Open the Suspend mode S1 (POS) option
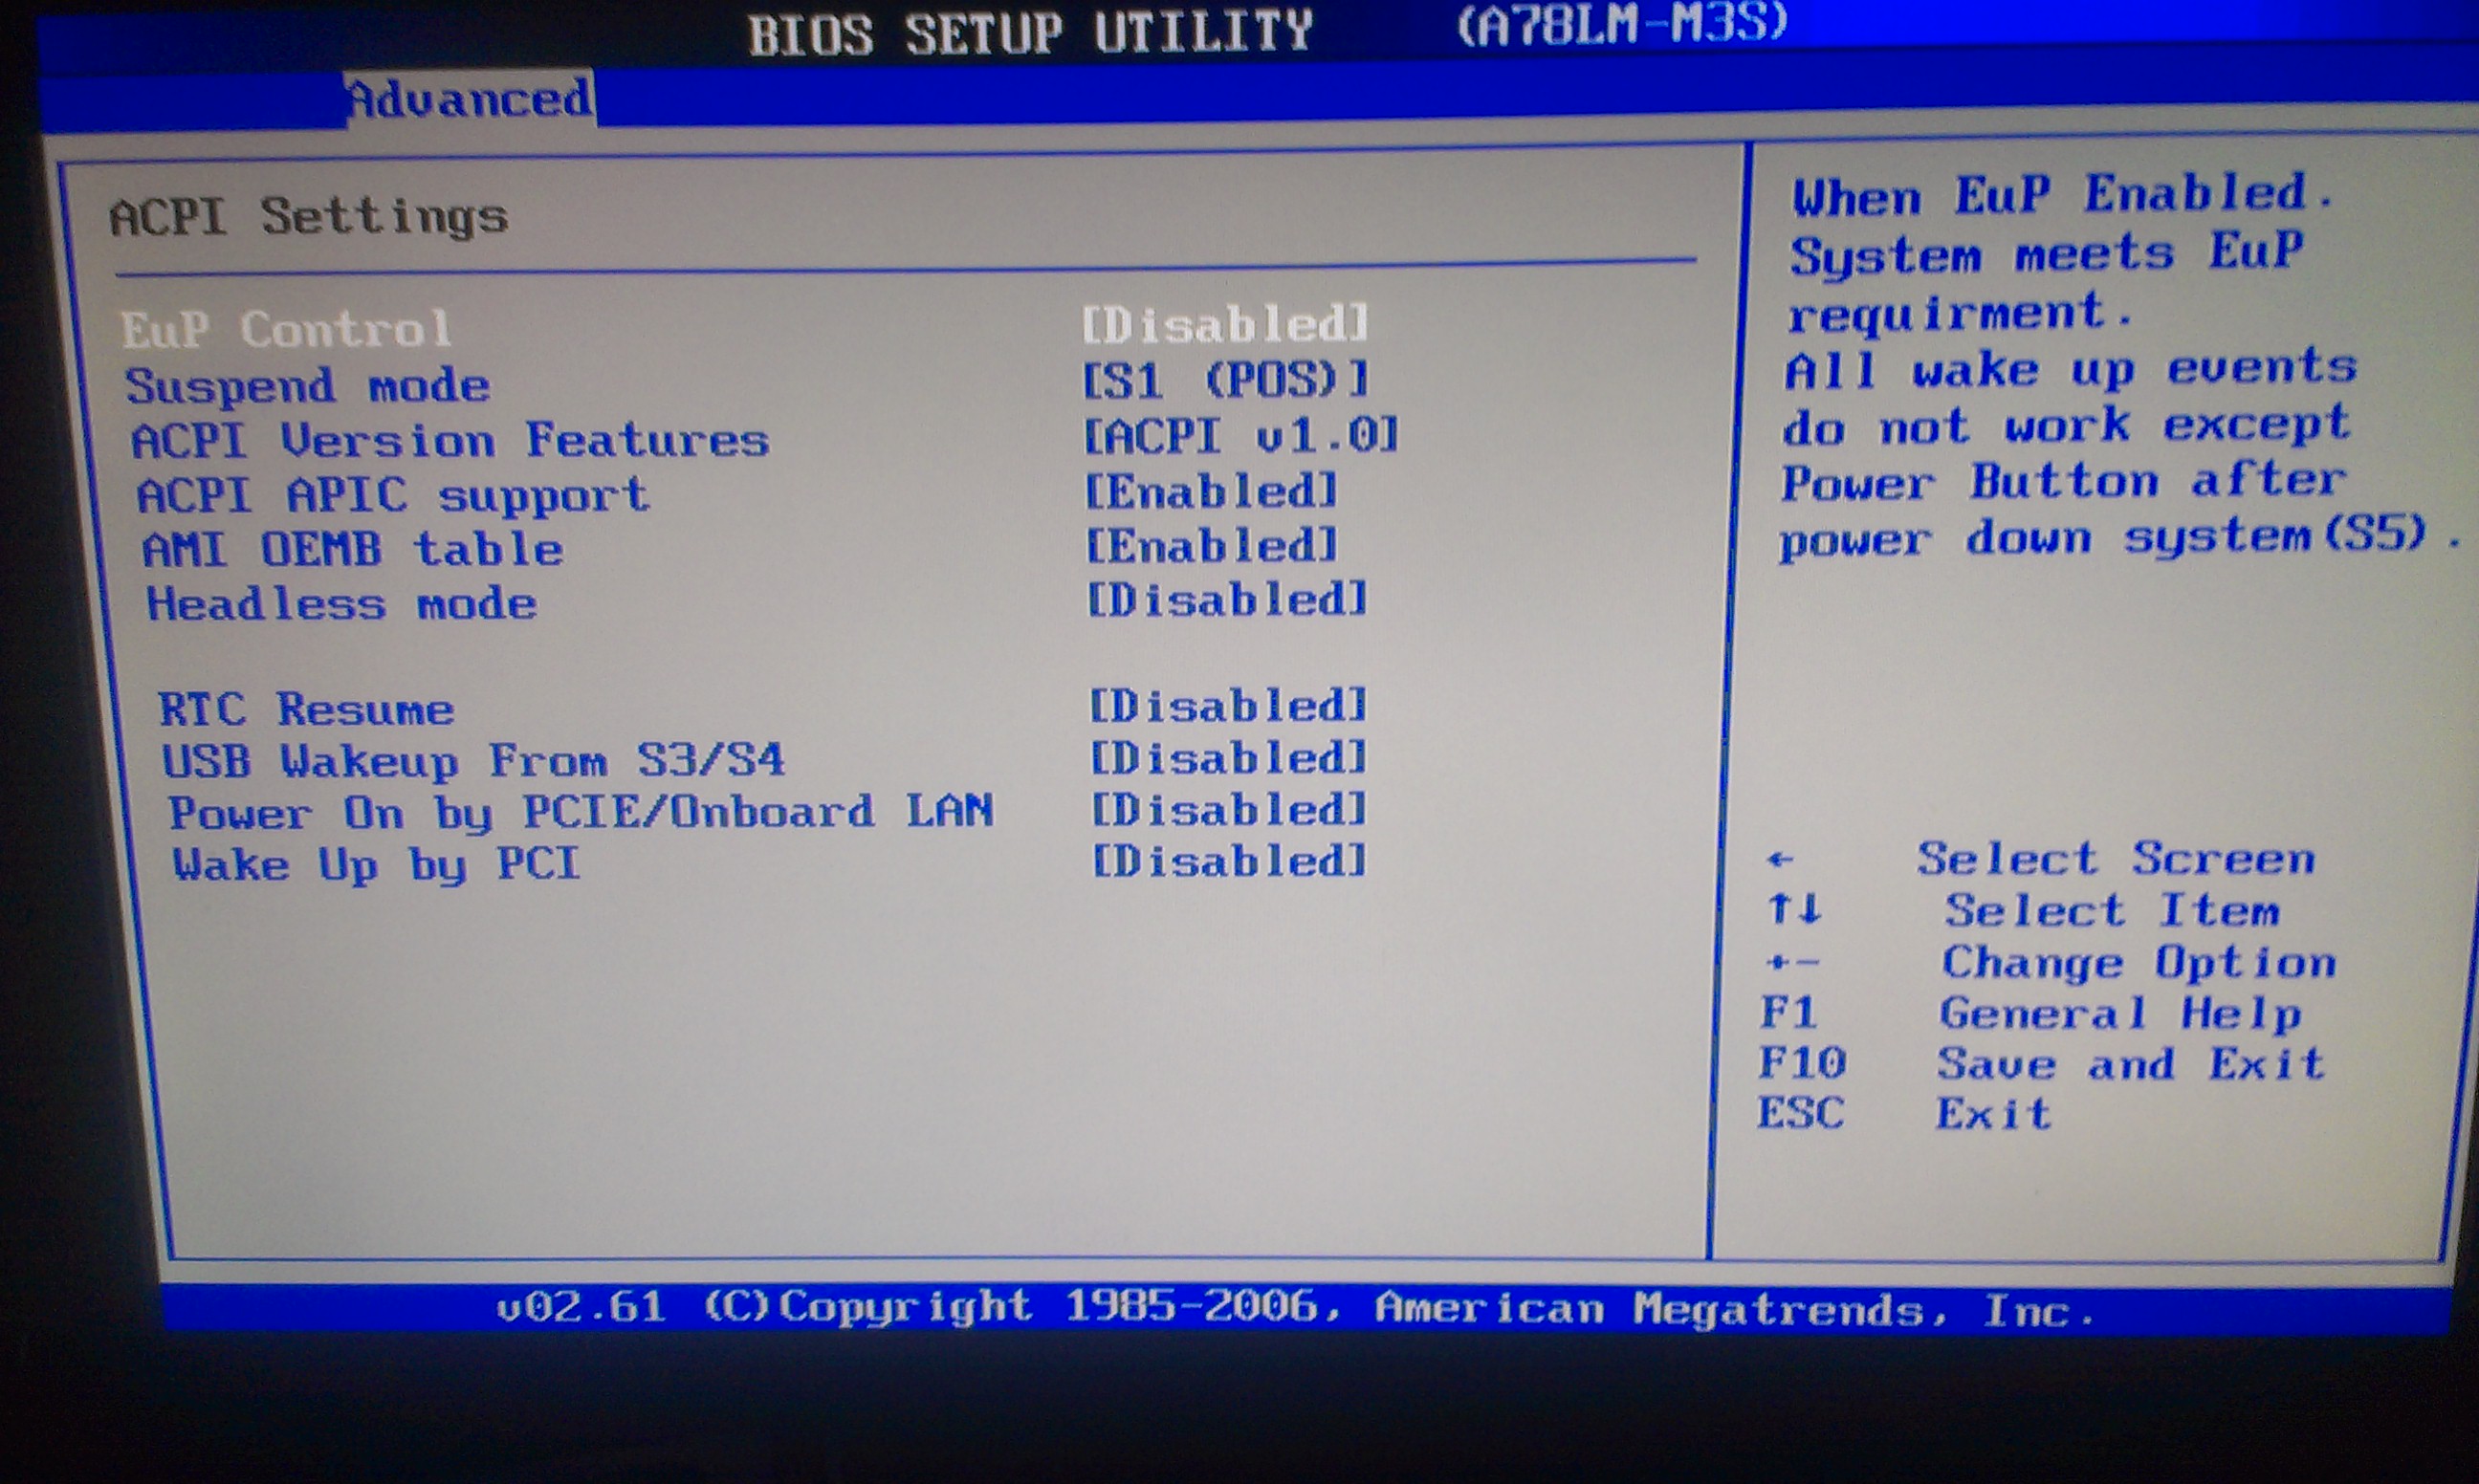2479x1484 pixels. [x=1225, y=381]
